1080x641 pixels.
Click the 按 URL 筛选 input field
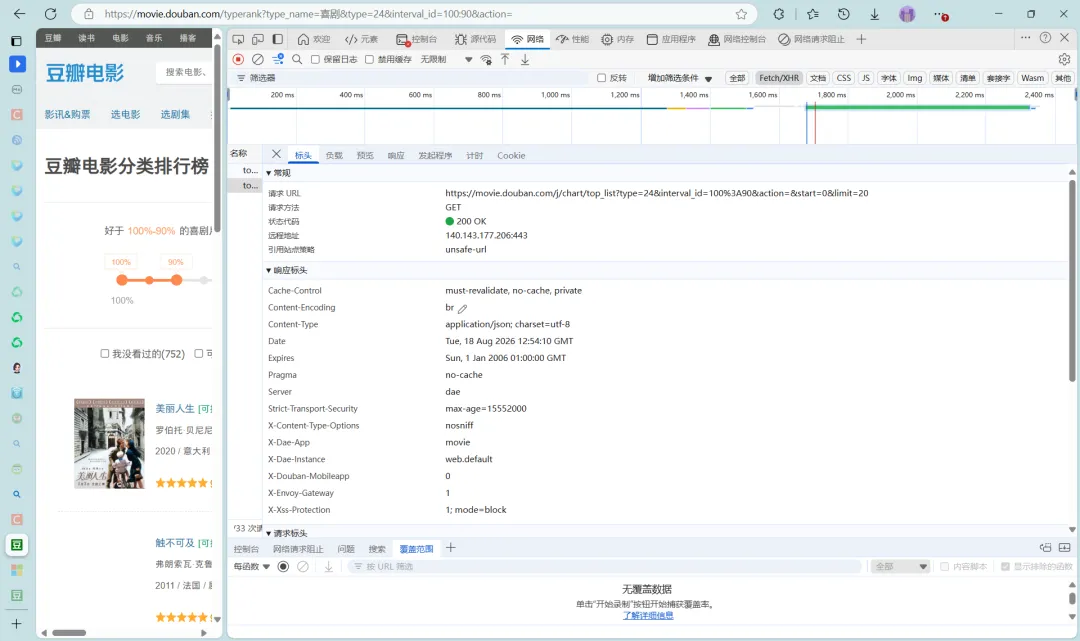pos(605,567)
